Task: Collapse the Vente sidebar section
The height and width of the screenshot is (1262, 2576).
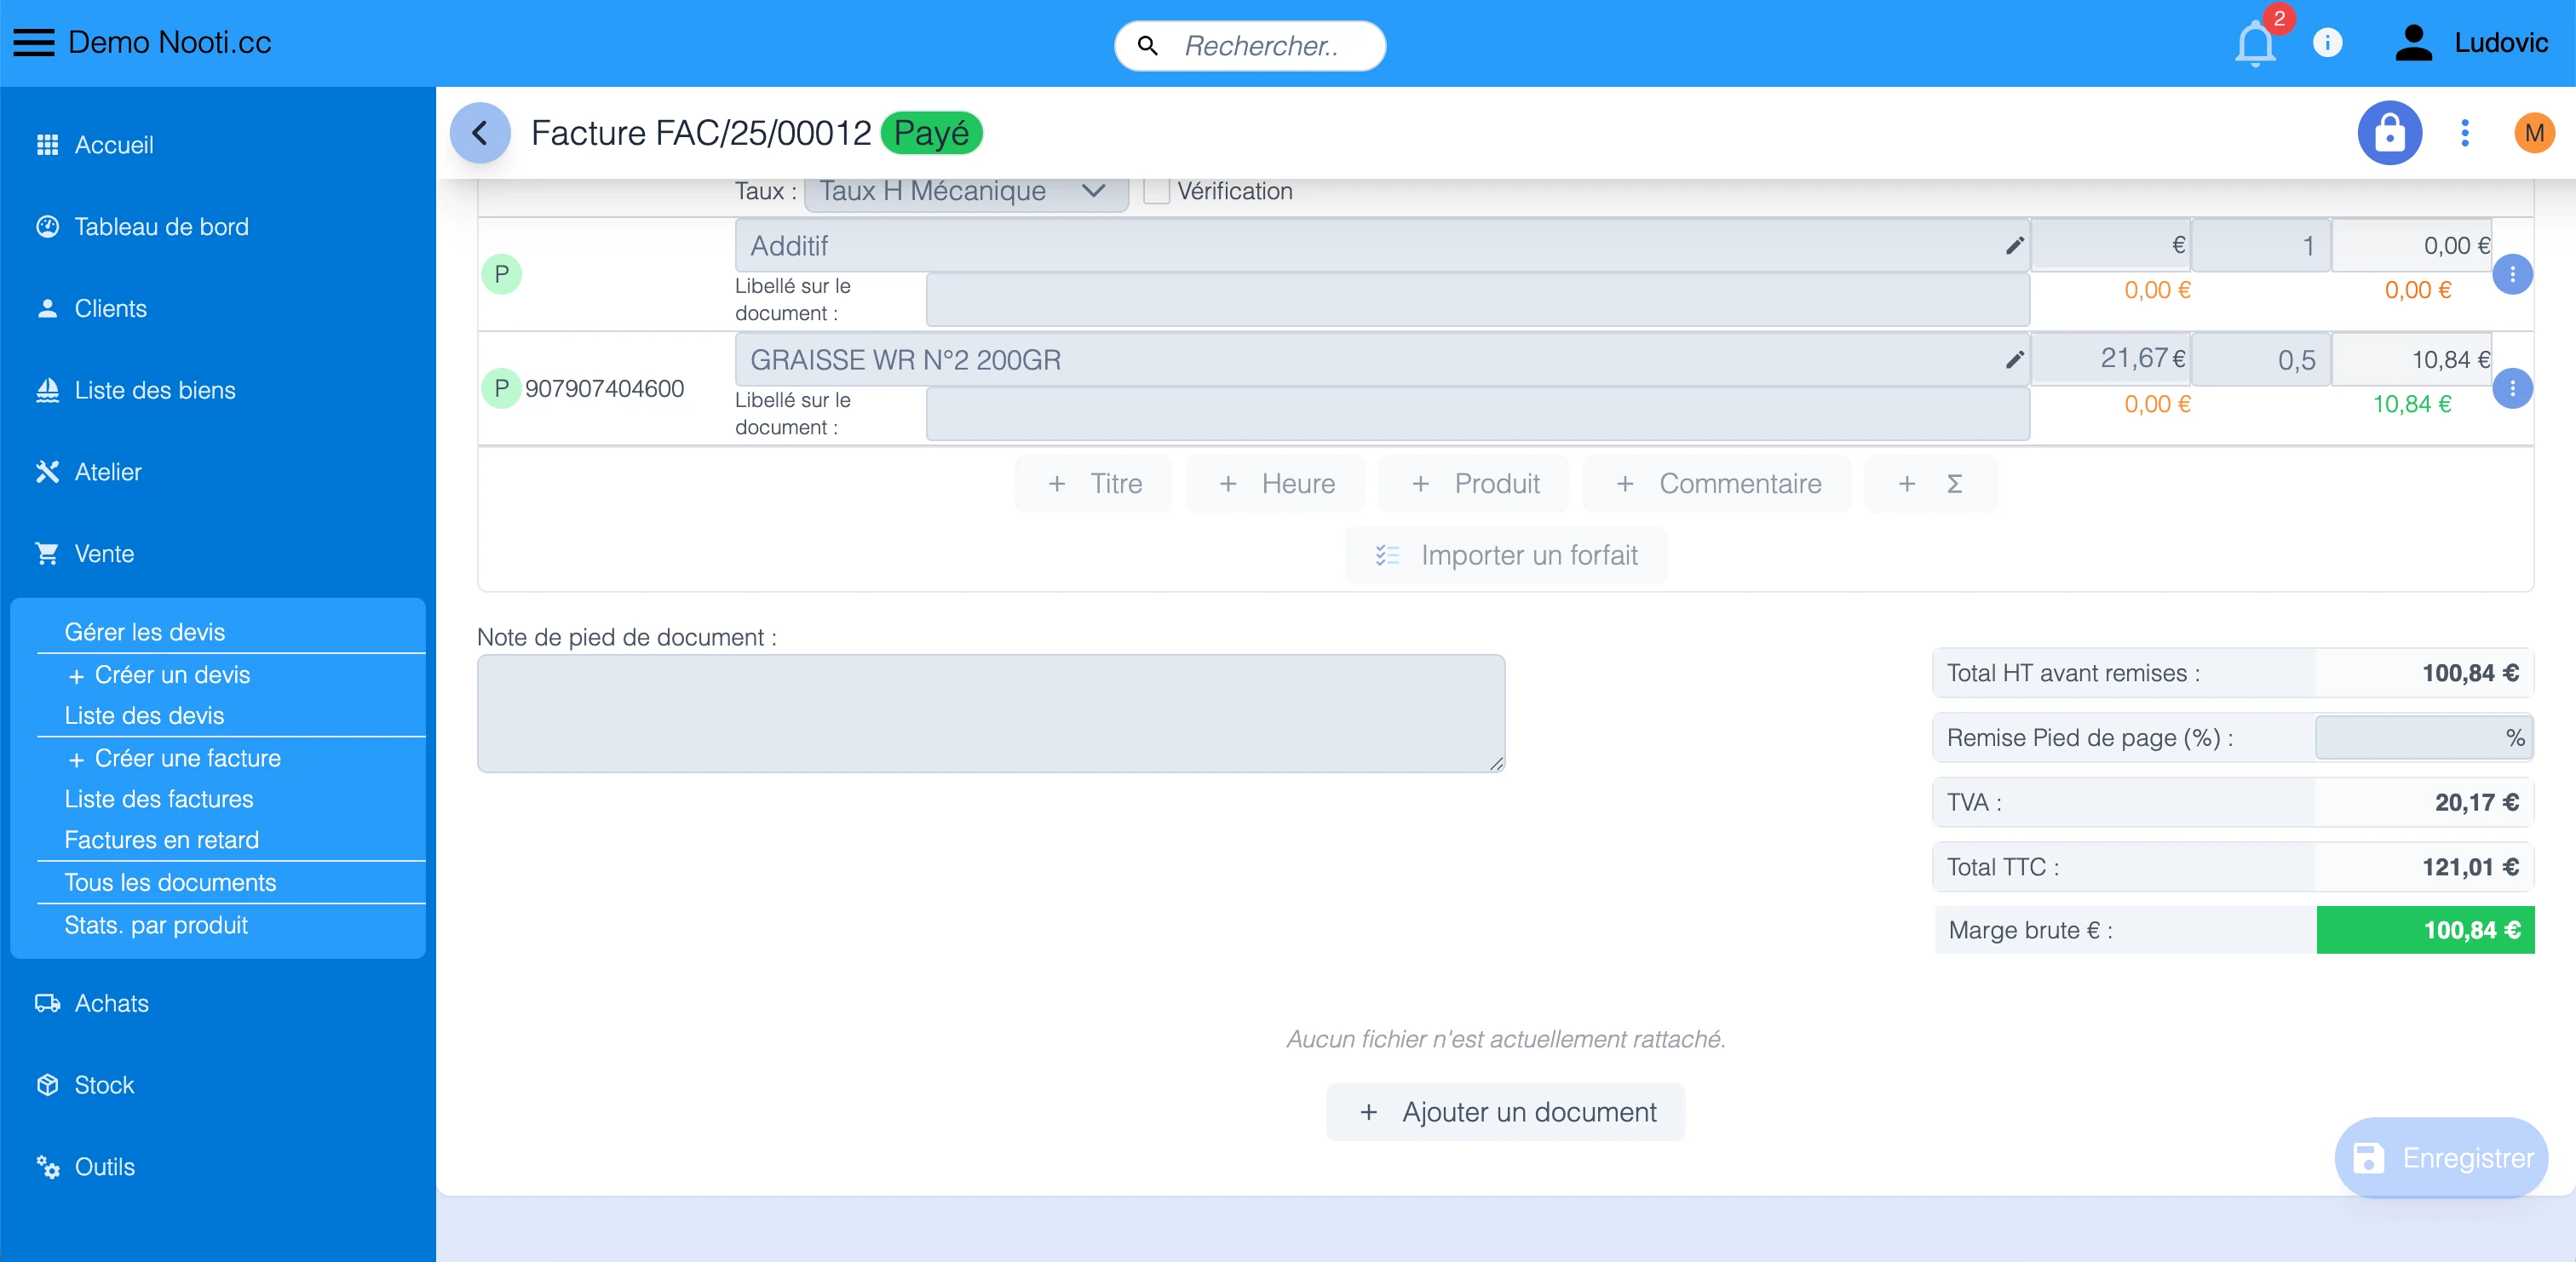Action: coord(104,554)
